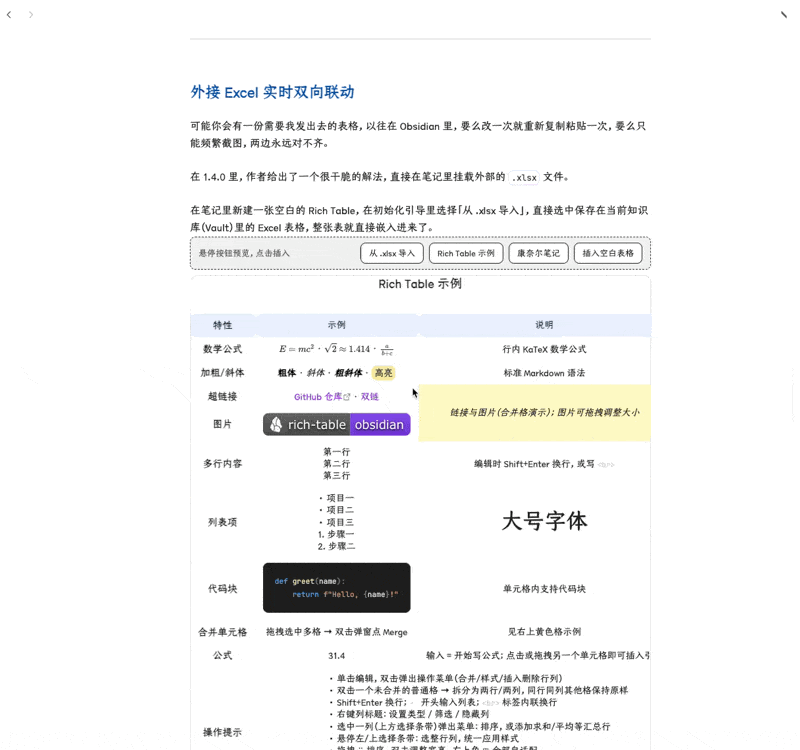Click the 代码块 row label
Viewport: 800px width, 750px height.
[222, 589]
